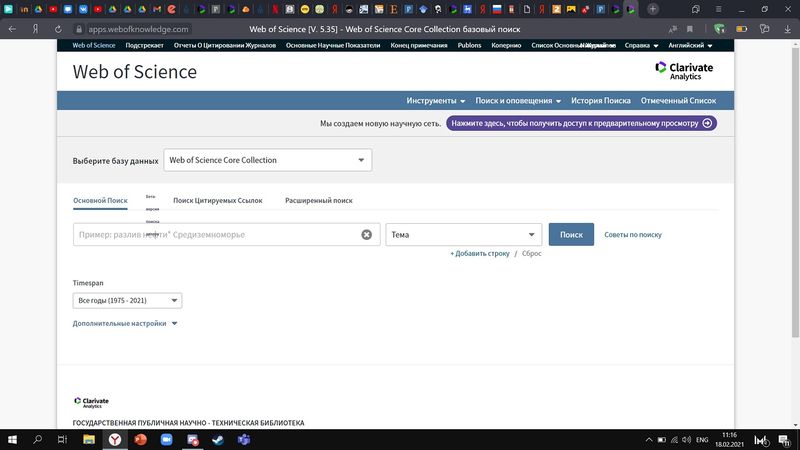Open Основные Научные Показатели link
800x450 pixels.
tap(333, 45)
